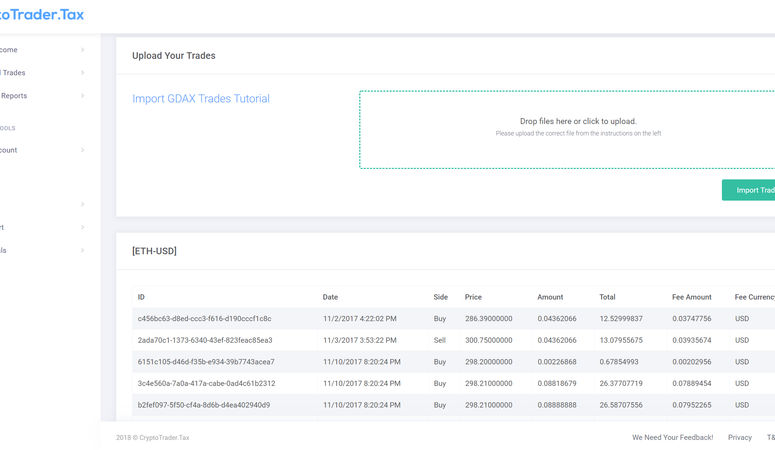Click the 2018 © CryptoTrader.Tax footer text
The image size is (775, 450).
click(153, 438)
